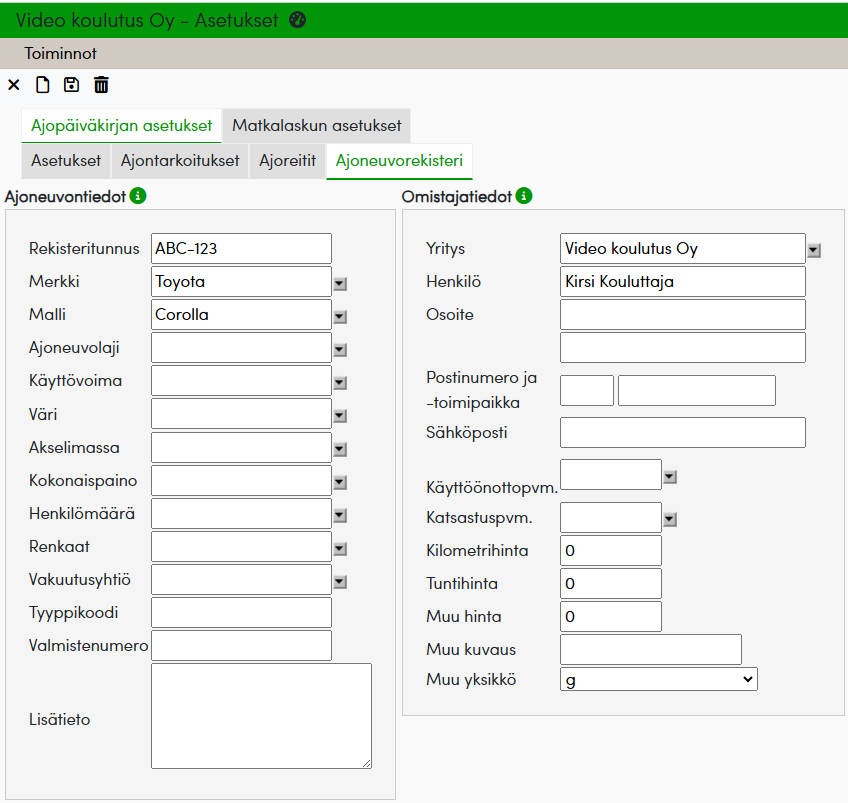This screenshot has height=803, width=848.
Task: Click the Rekisteritunnus input field
Action: coord(241,249)
